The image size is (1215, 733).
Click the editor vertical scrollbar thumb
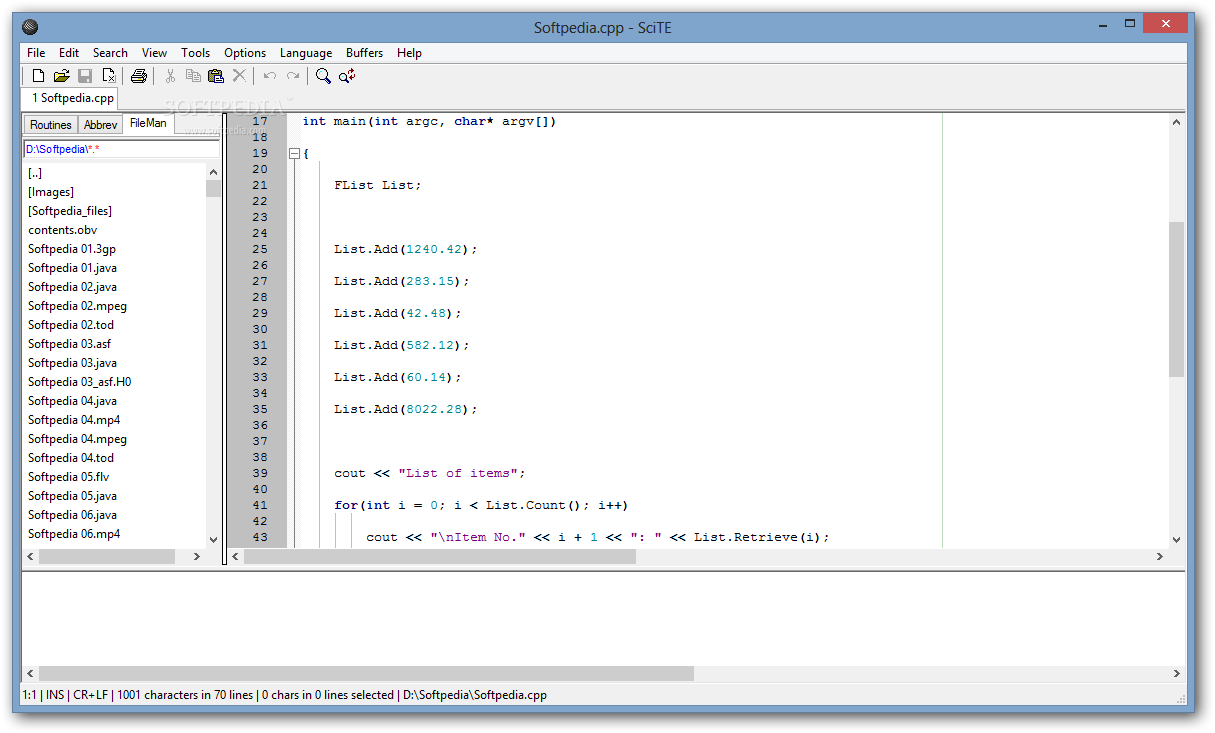(1176, 299)
